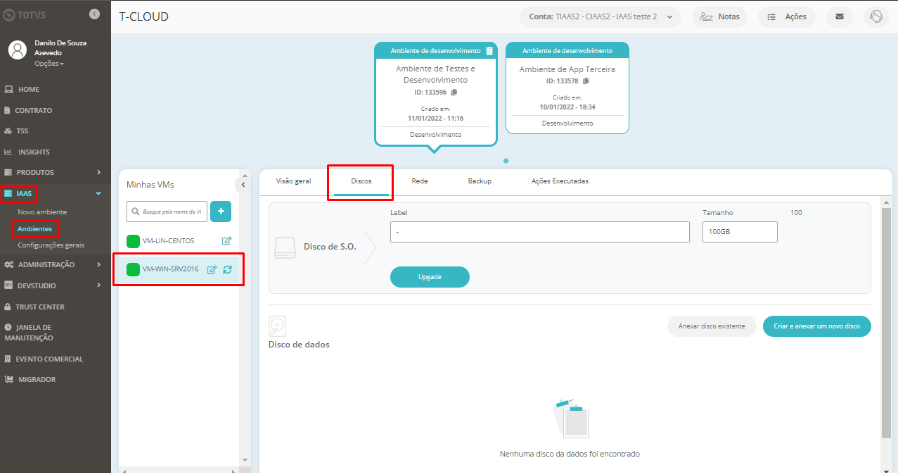The height and width of the screenshot is (474, 899).
Task: Switch to Backup tab
Action: [x=479, y=181]
